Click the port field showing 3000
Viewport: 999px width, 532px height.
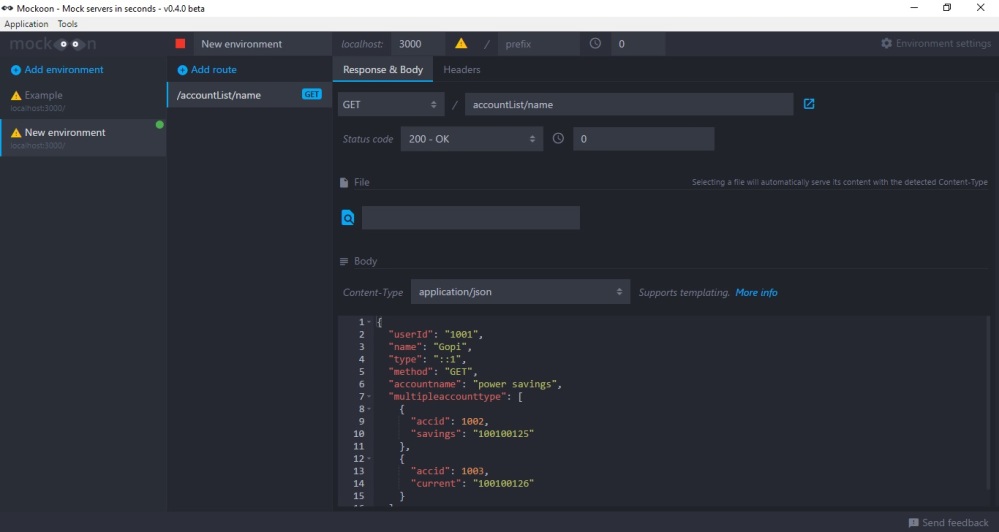click(418, 44)
